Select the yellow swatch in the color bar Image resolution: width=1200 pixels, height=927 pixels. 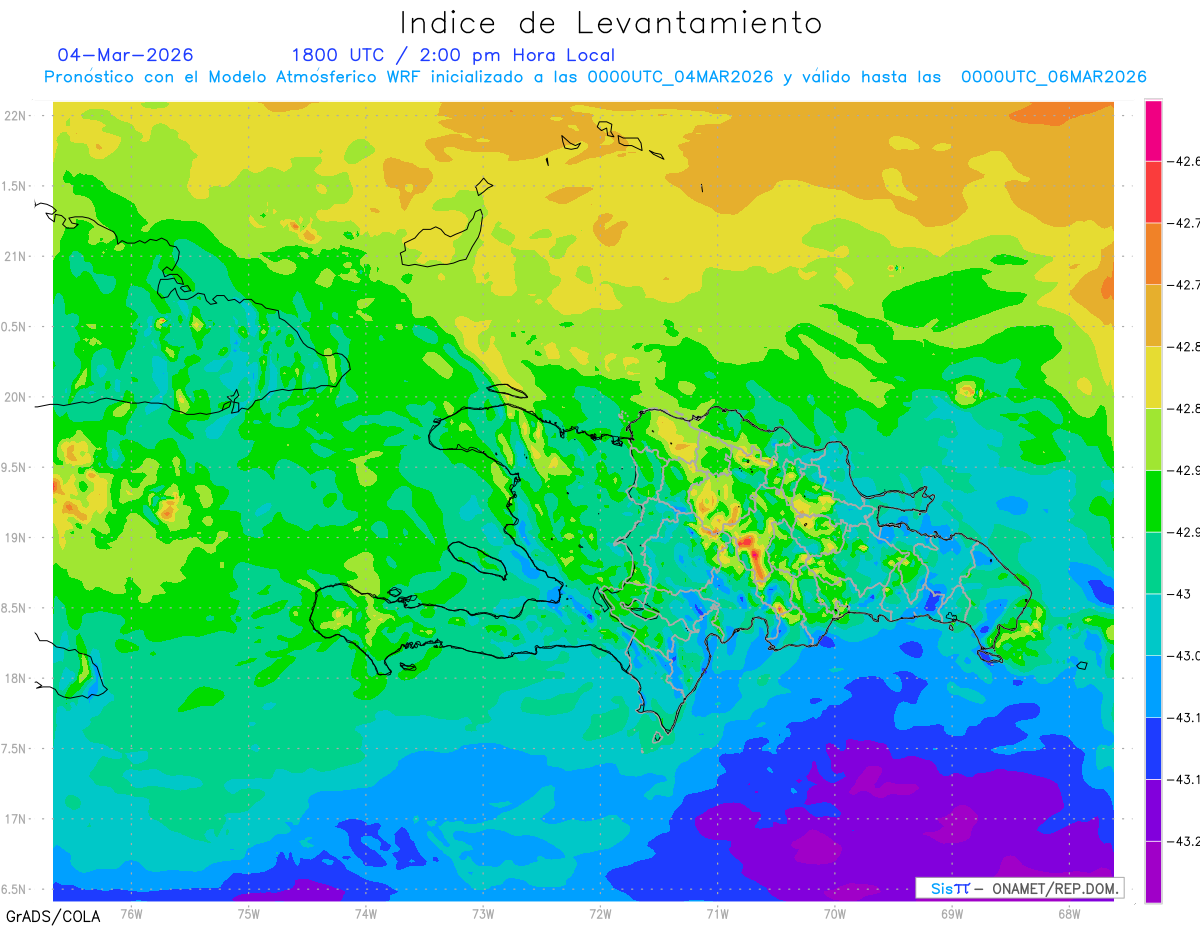point(1153,377)
